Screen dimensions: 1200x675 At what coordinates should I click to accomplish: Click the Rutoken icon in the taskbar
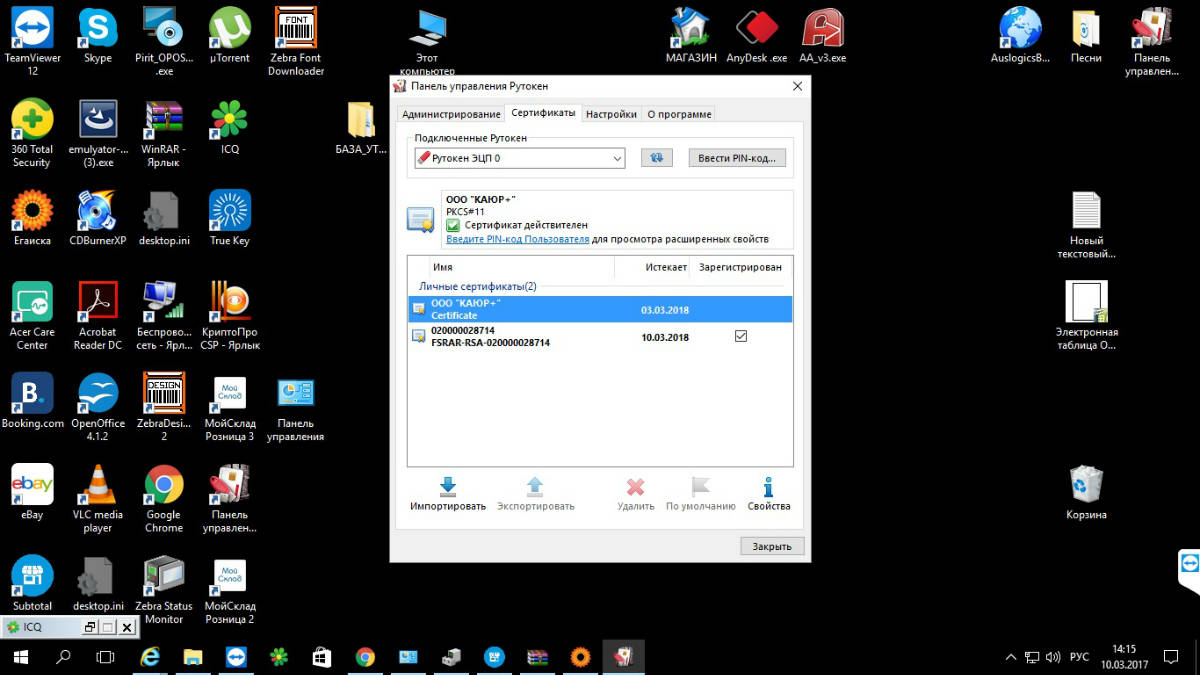[623, 656]
